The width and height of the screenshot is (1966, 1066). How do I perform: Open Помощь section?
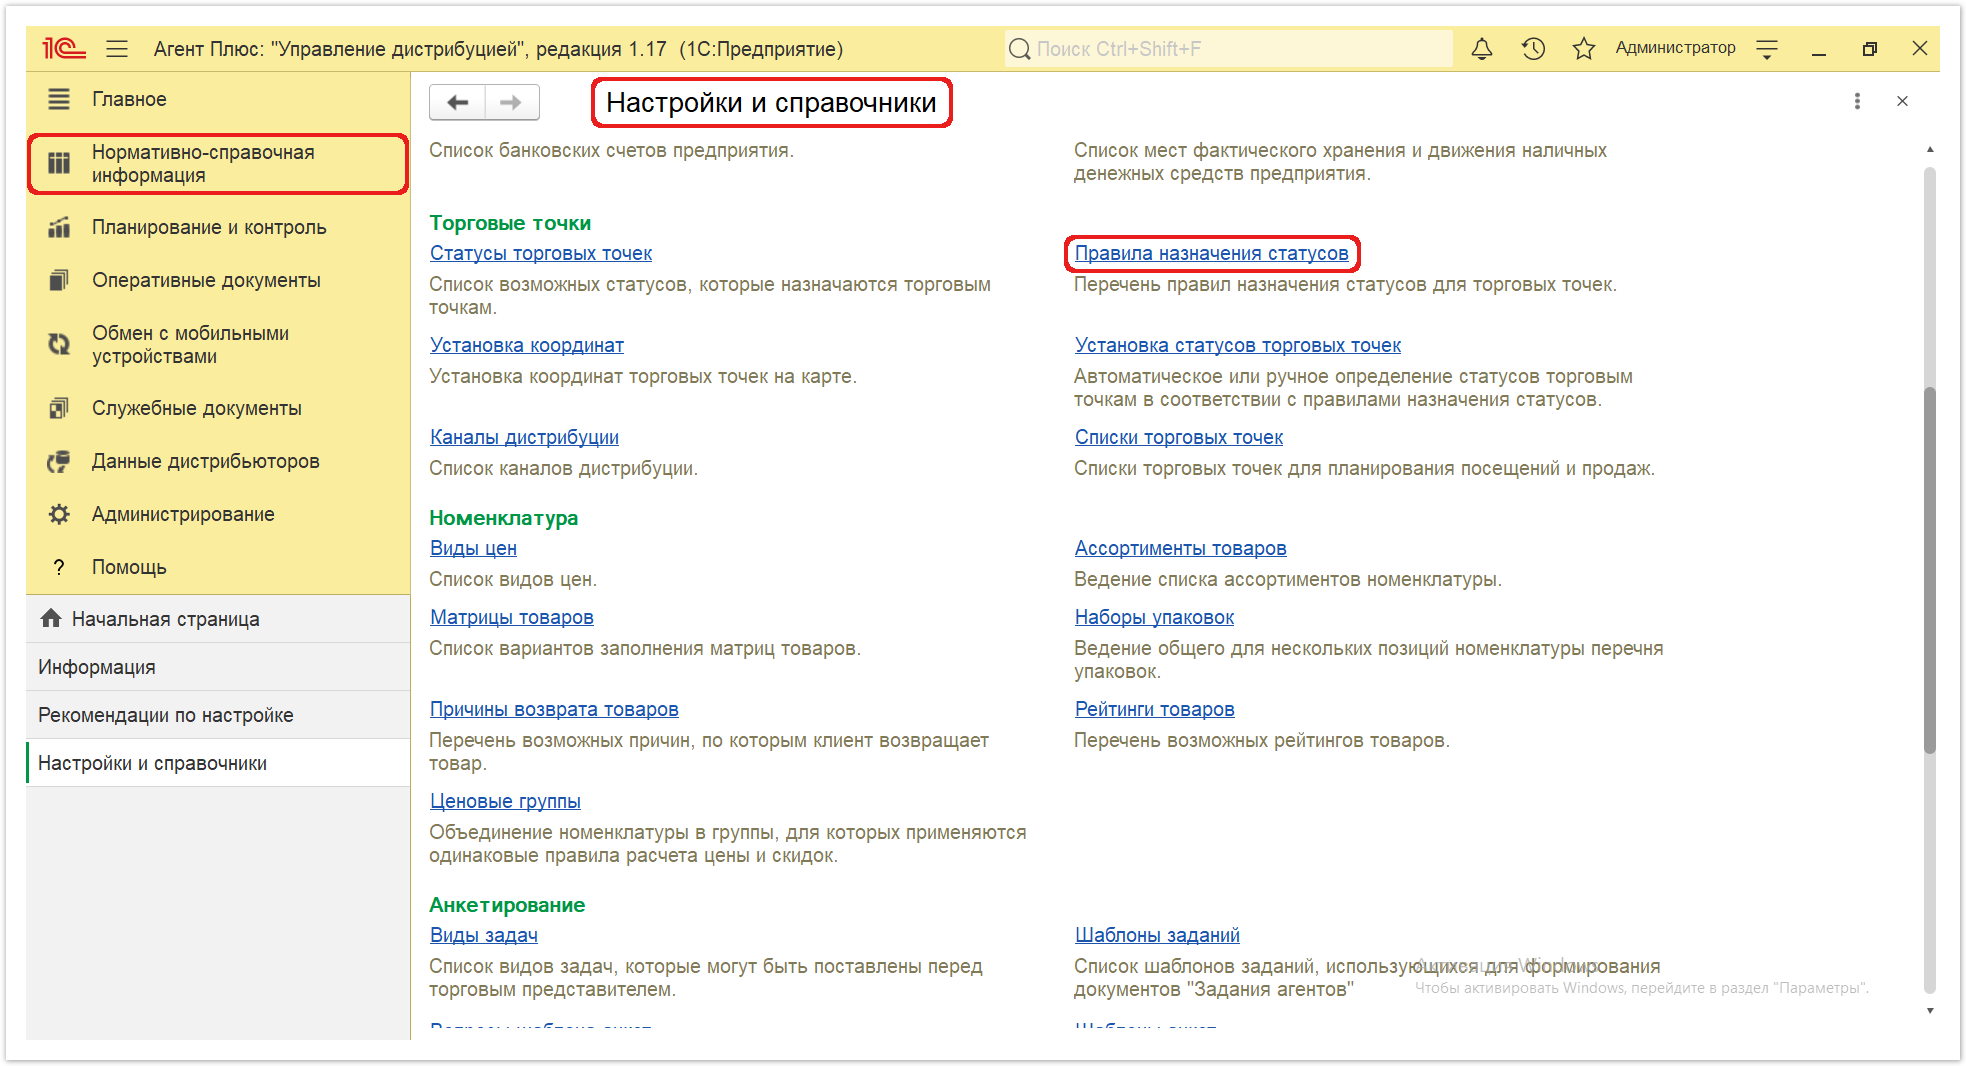pyautogui.click(x=218, y=567)
